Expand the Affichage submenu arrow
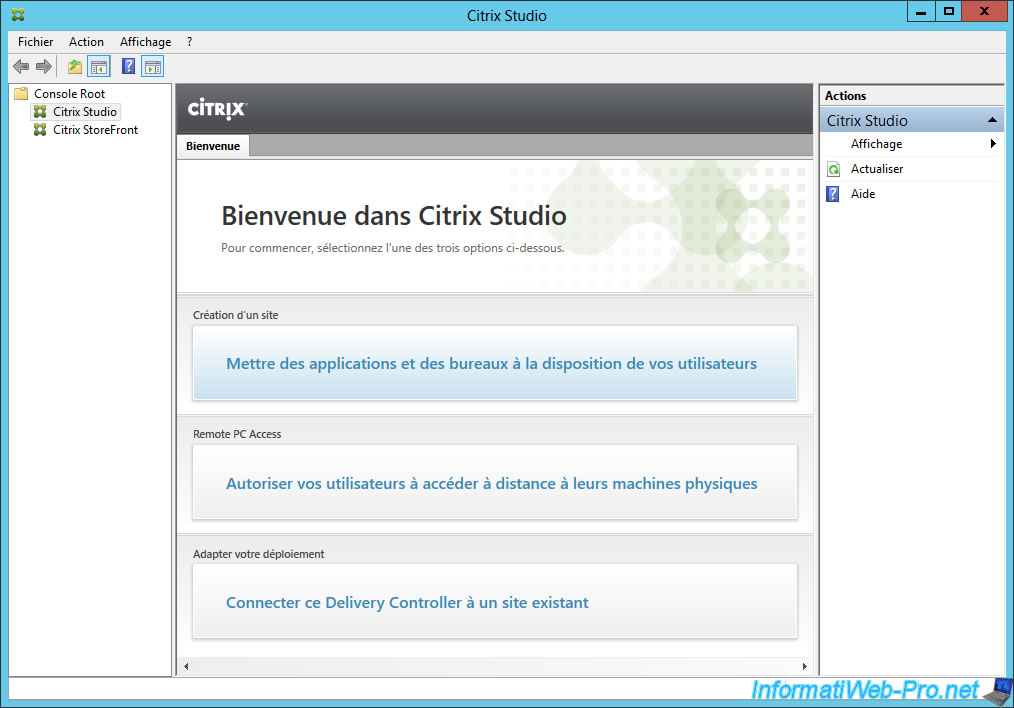Image resolution: width=1014 pixels, height=708 pixels. 993,144
